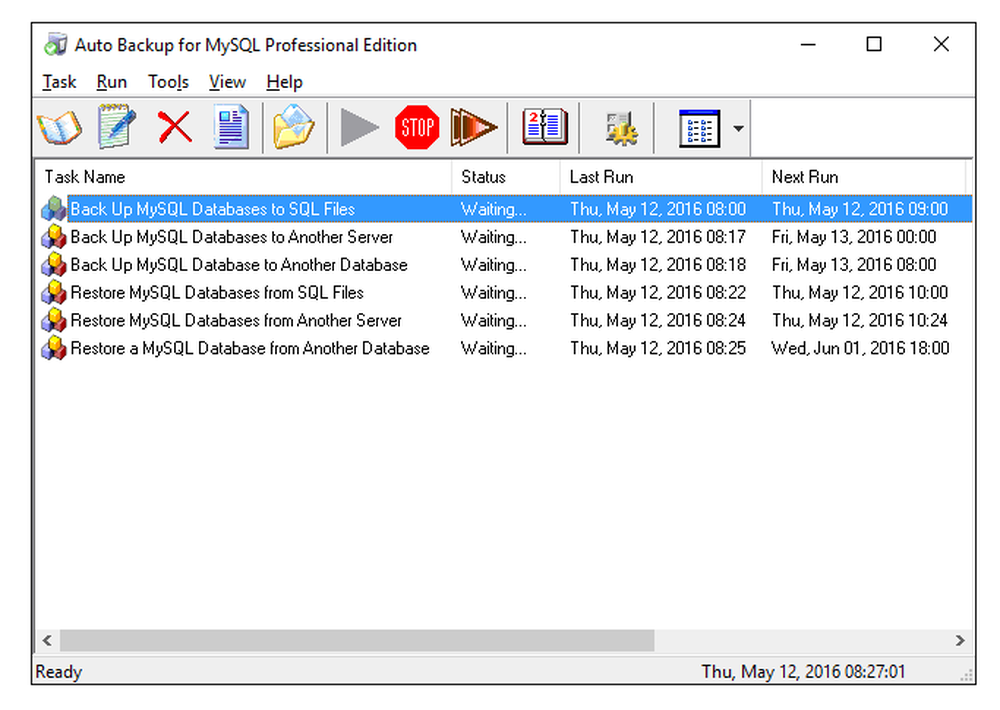Screen dimensions: 1000x710
Task: Select Back Up MySQL Databases to Another Server
Action: click(232, 237)
